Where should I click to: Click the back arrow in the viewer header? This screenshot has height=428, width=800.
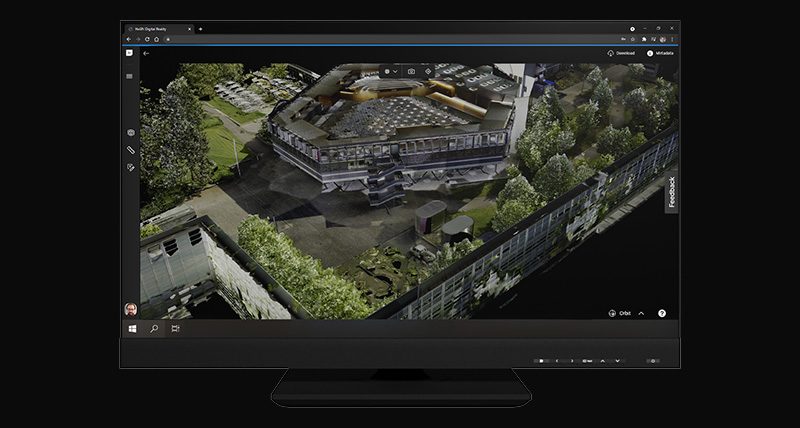146,53
